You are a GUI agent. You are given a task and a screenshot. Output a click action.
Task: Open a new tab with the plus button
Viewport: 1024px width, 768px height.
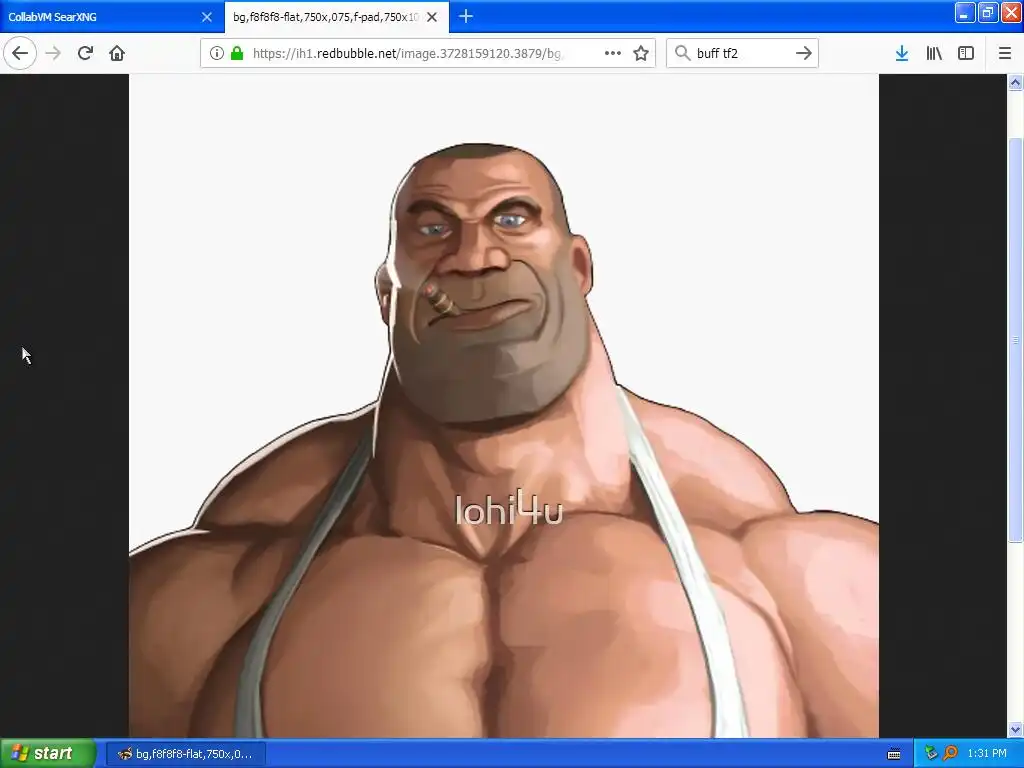[x=466, y=17]
